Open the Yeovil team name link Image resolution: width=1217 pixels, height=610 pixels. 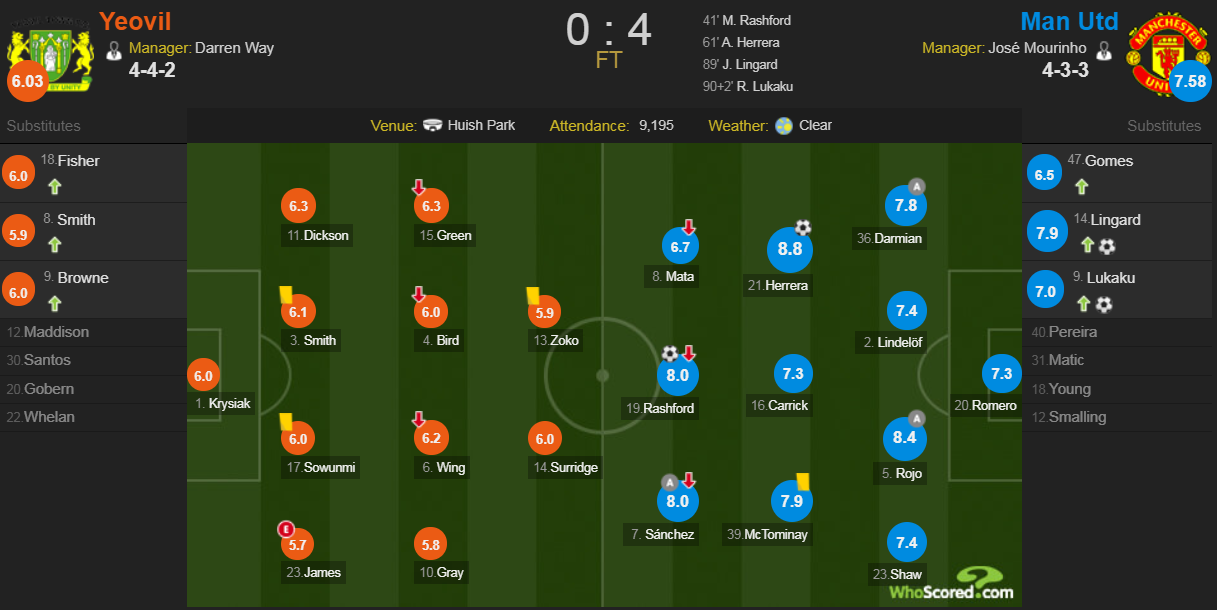click(x=135, y=21)
